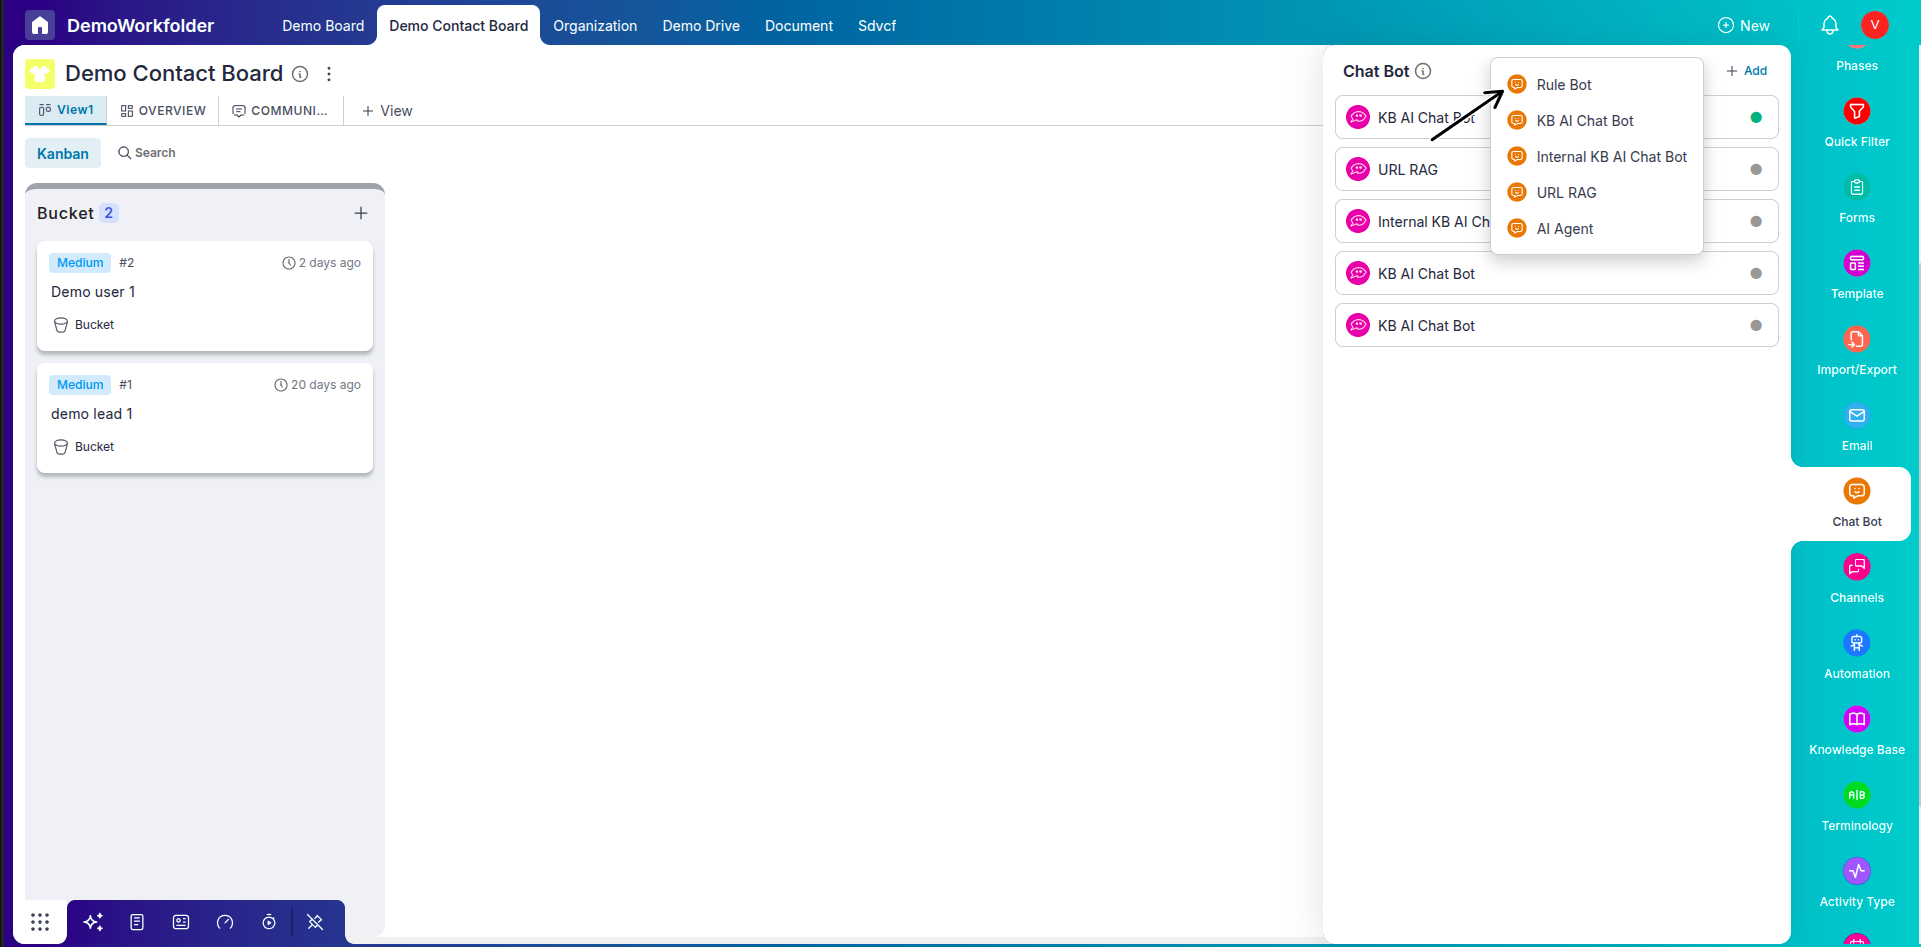This screenshot has width=1921, height=947.
Task: Switch to the Document tab
Action: tap(799, 26)
